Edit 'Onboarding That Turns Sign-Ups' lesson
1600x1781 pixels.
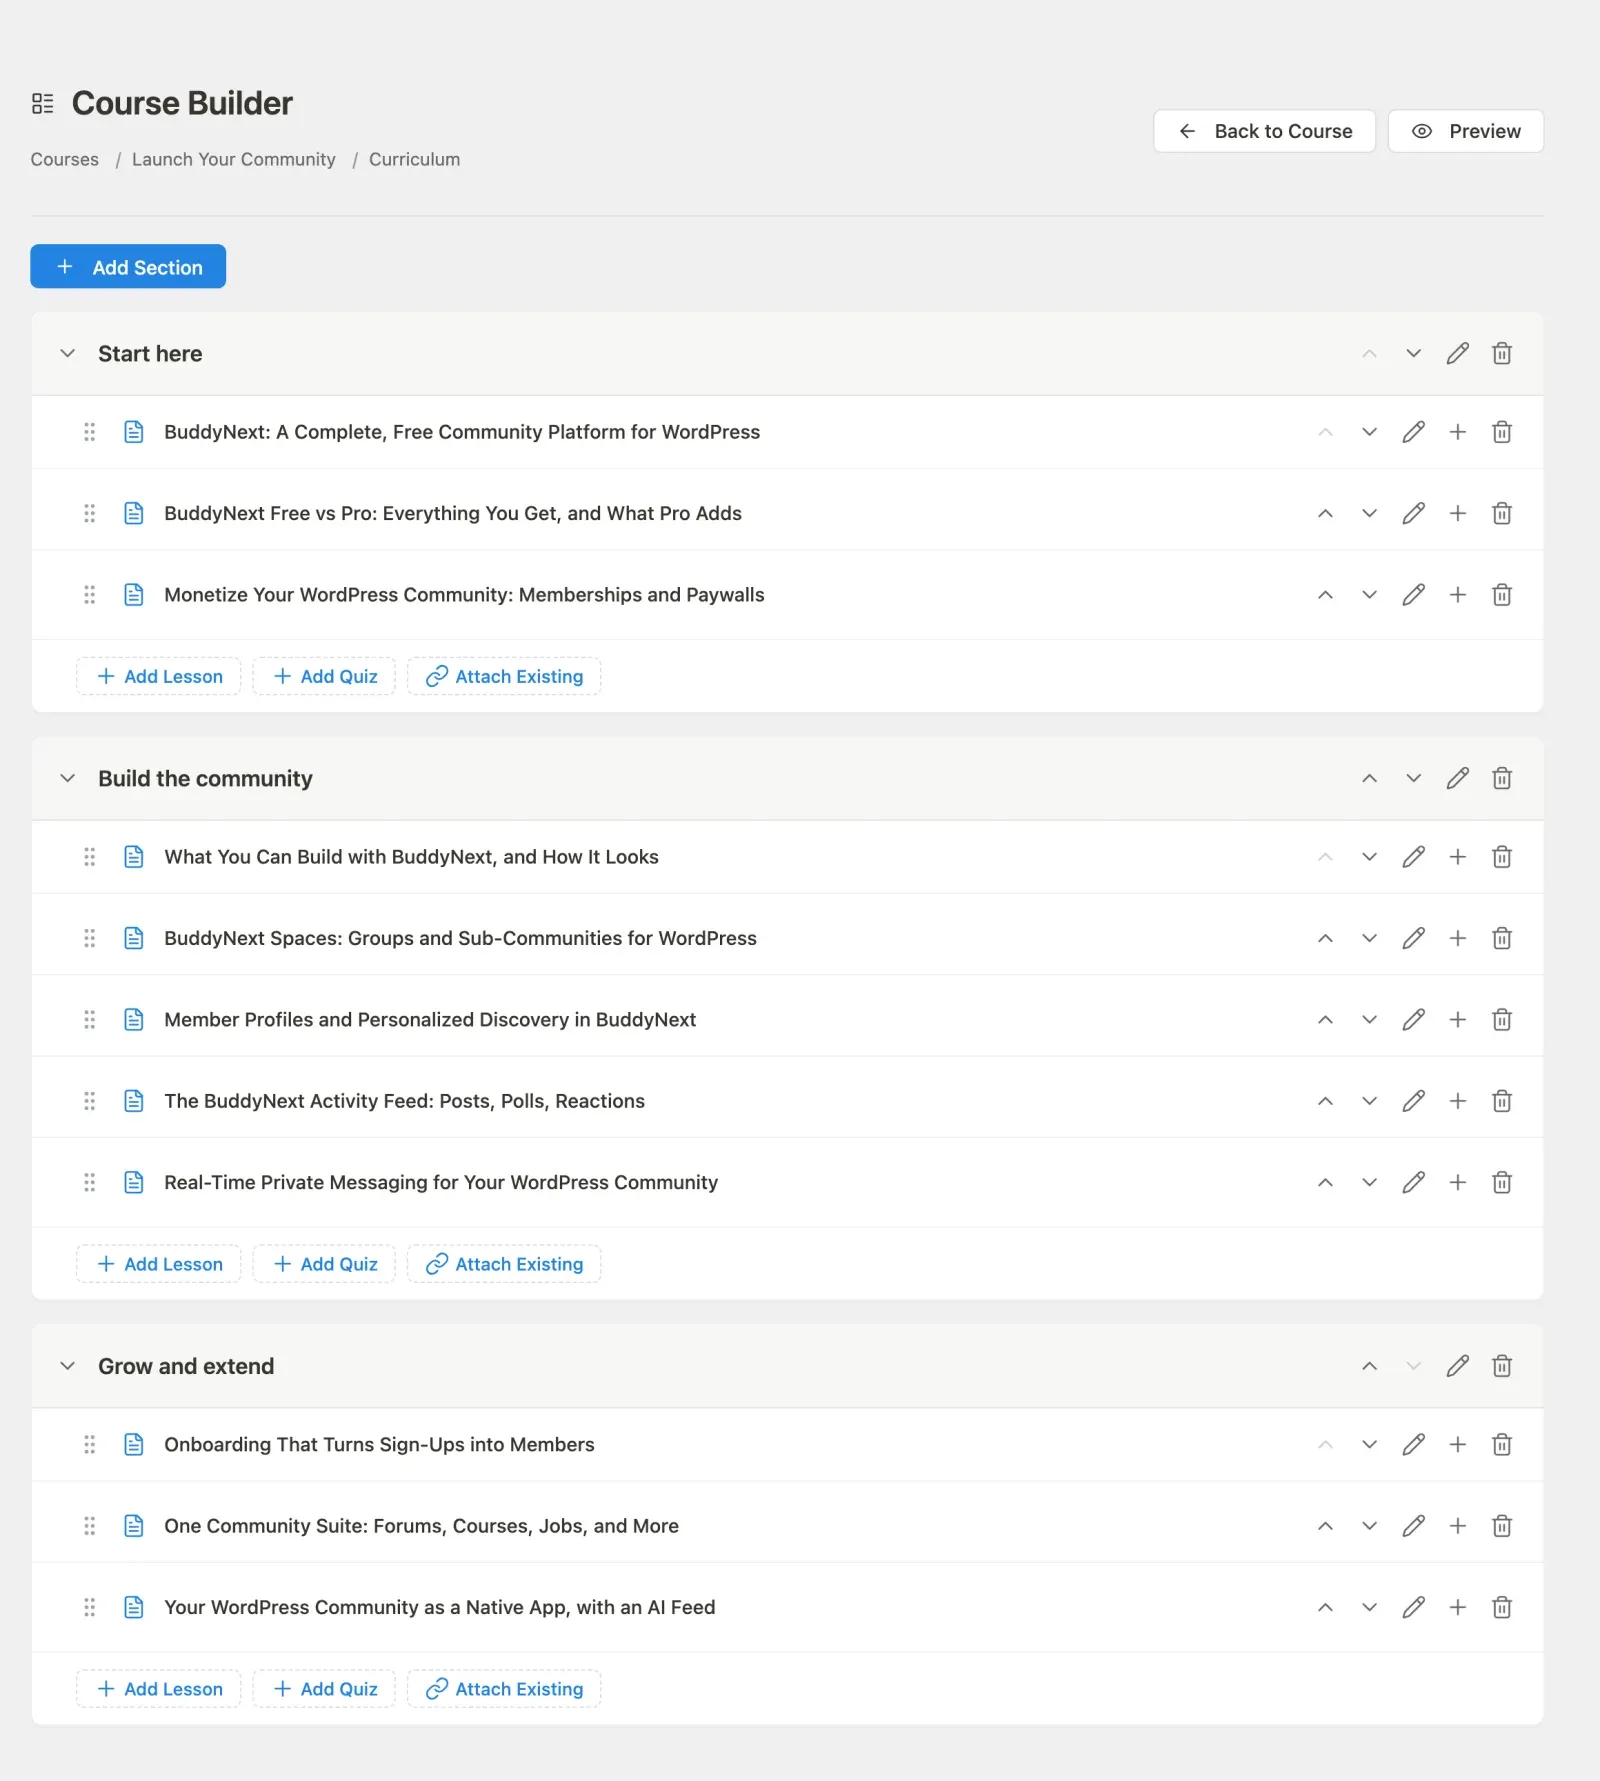[1413, 1445]
